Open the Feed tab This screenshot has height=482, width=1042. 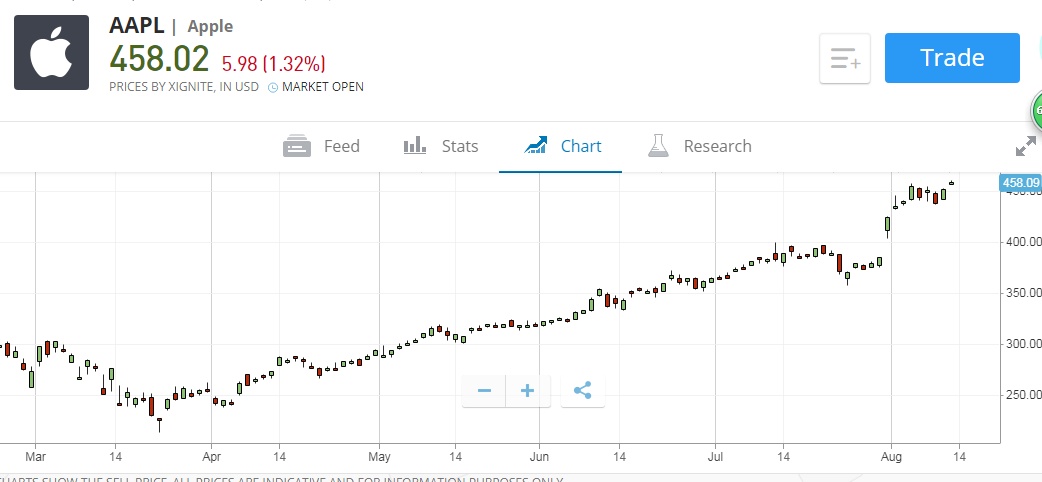322,146
